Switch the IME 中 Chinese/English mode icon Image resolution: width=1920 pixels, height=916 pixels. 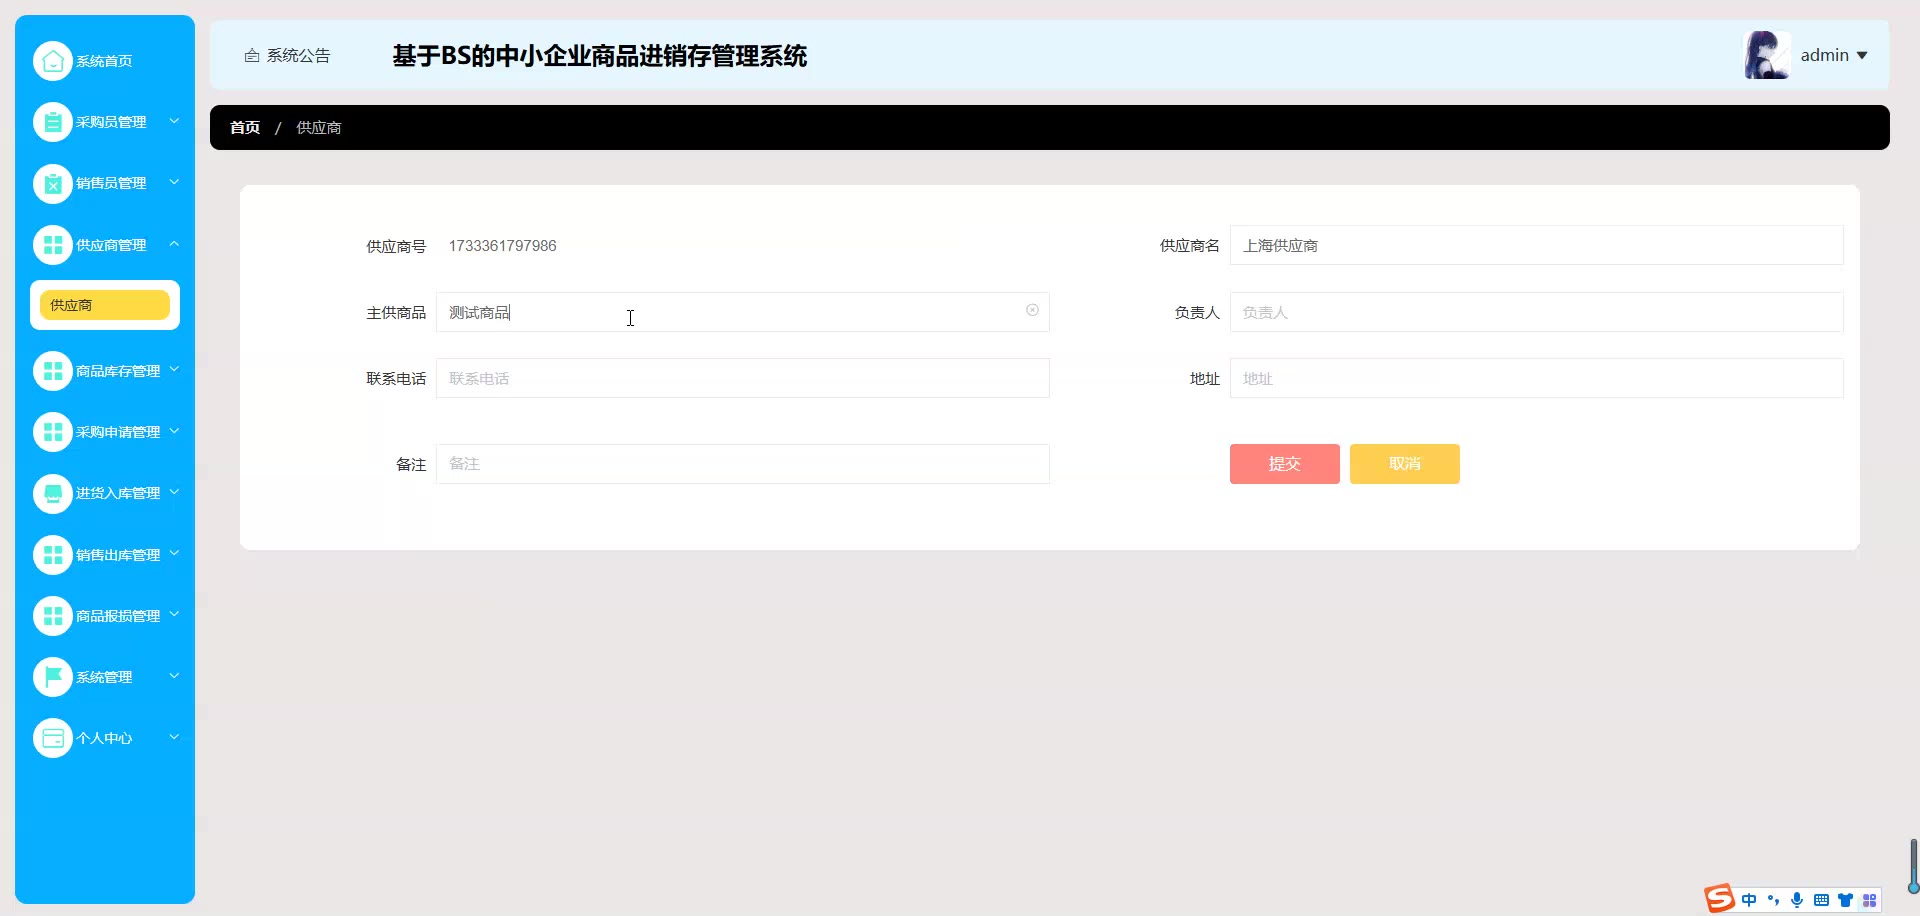[1749, 900]
